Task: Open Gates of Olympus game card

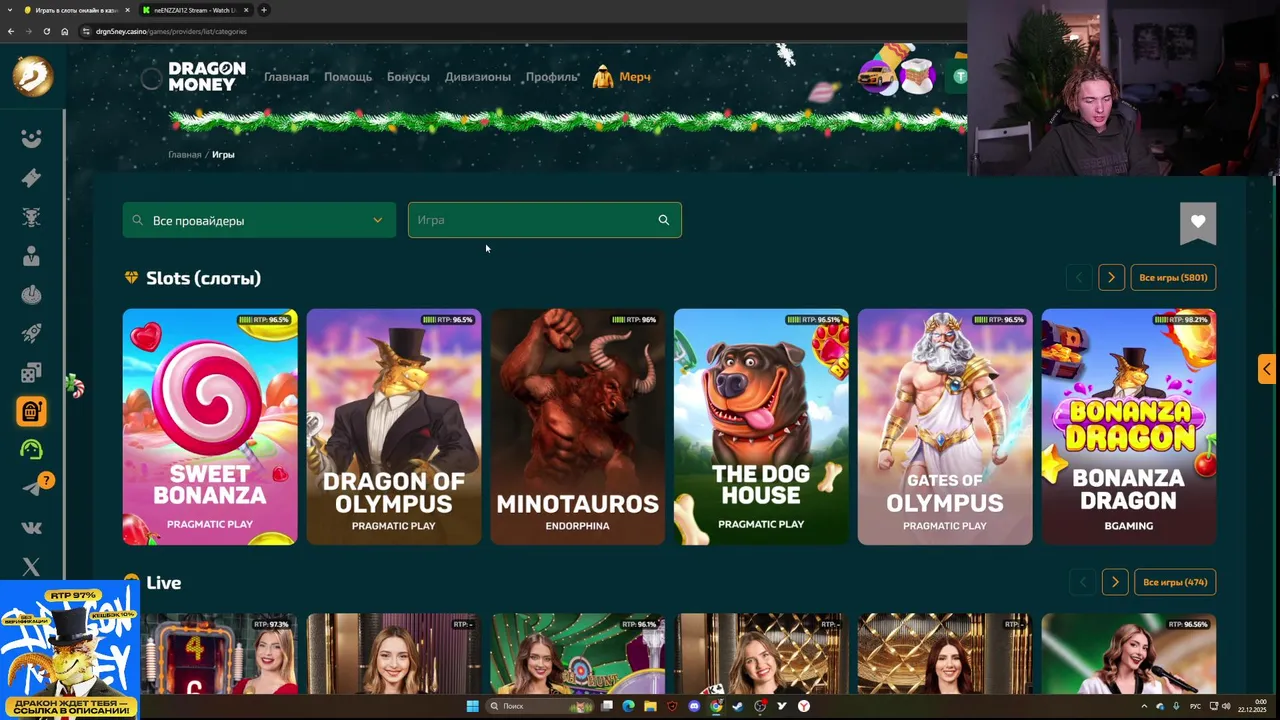Action: pos(945,427)
